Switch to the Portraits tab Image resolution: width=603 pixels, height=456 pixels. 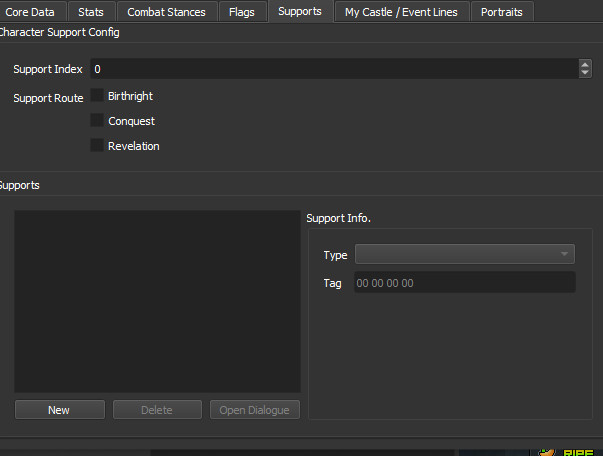tap(502, 12)
